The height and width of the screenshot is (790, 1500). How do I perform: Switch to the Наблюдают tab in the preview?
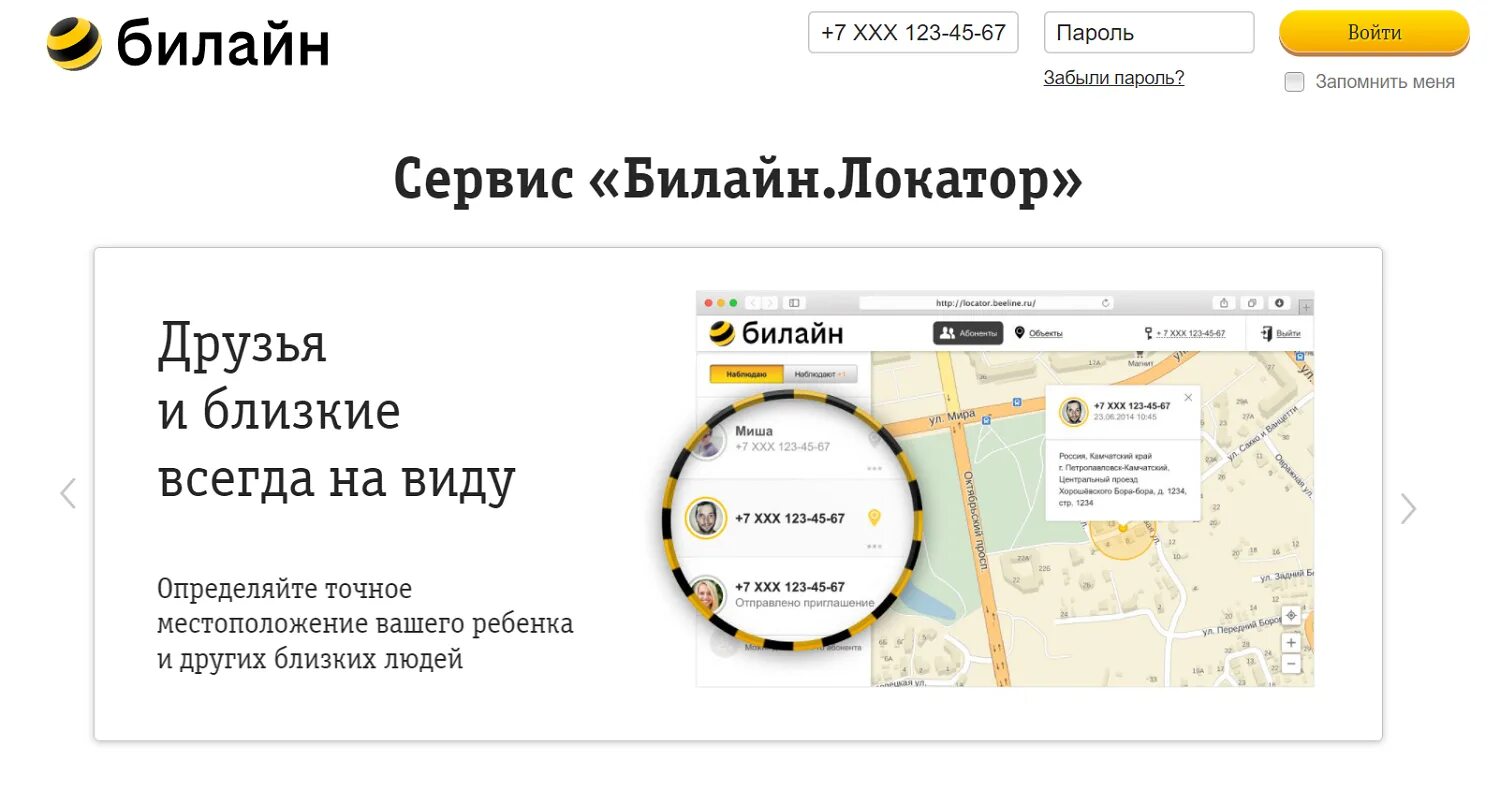pos(820,374)
